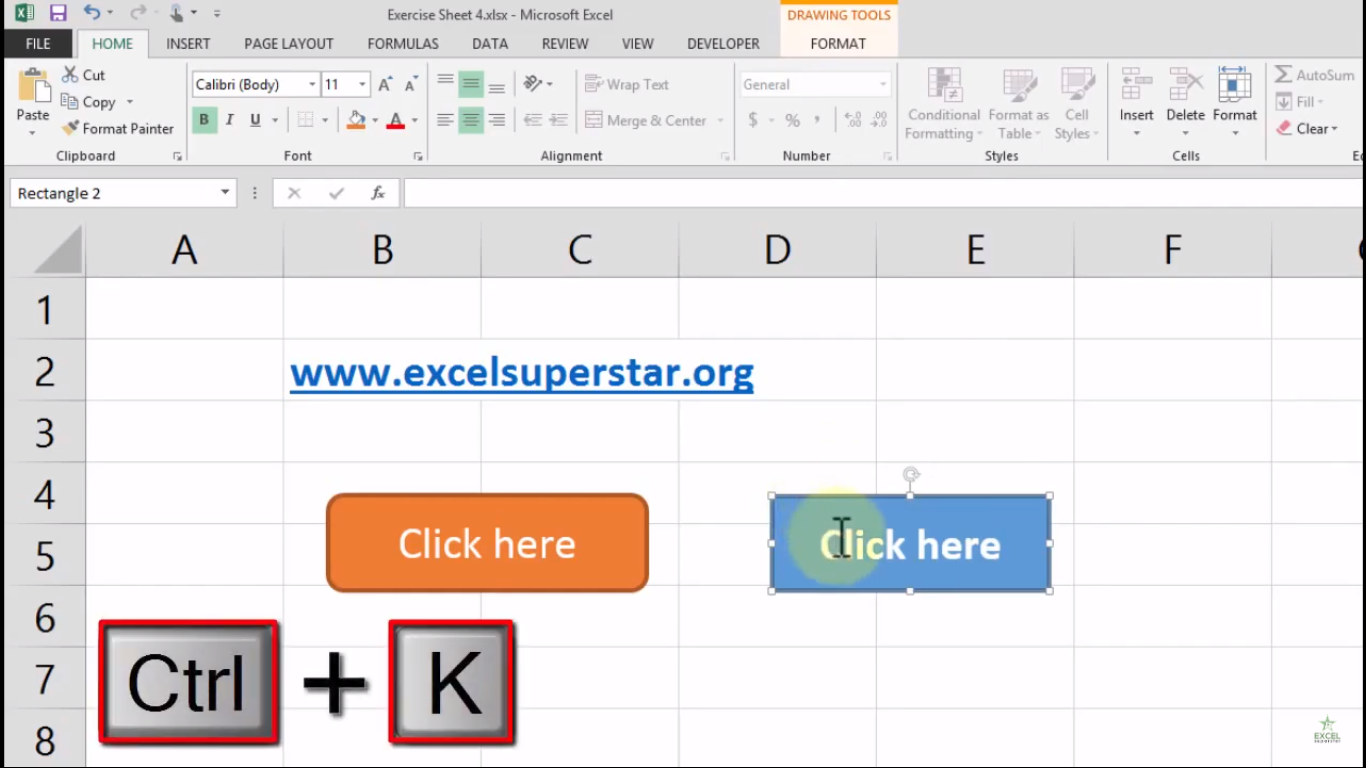1366x768 pixels.
Task: Align text to the right
Action: click(496, 120)
